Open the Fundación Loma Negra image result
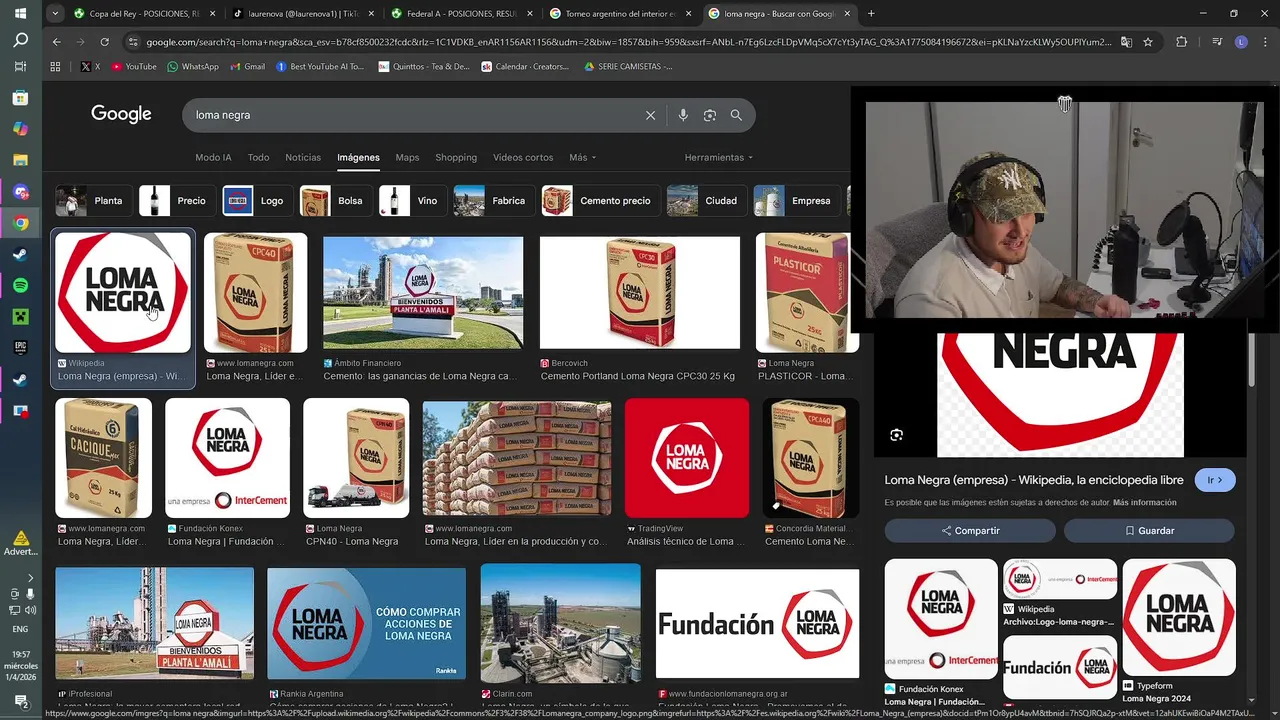The width and height of the screenshot is (1280, 720). pyautogui.click(x=757, y=624)
